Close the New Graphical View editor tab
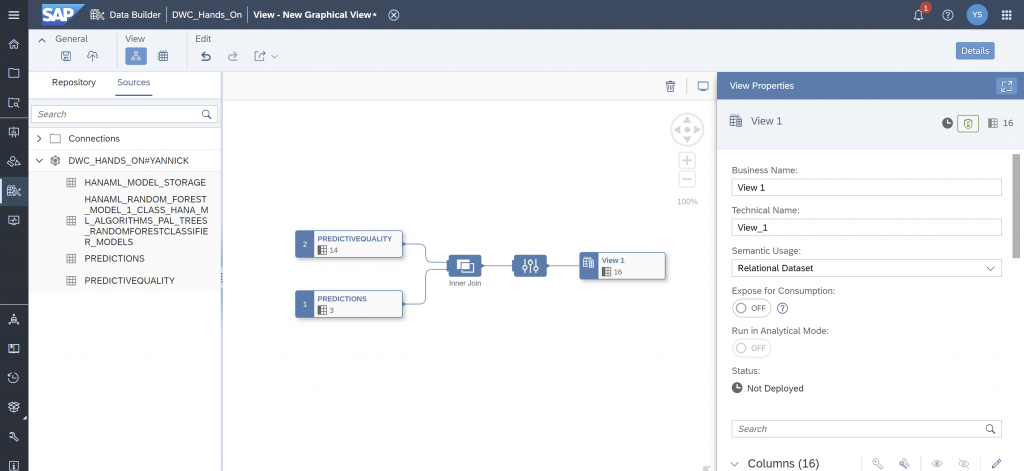This screenshot has height=471, width=1024. click(x=394, y=15)
